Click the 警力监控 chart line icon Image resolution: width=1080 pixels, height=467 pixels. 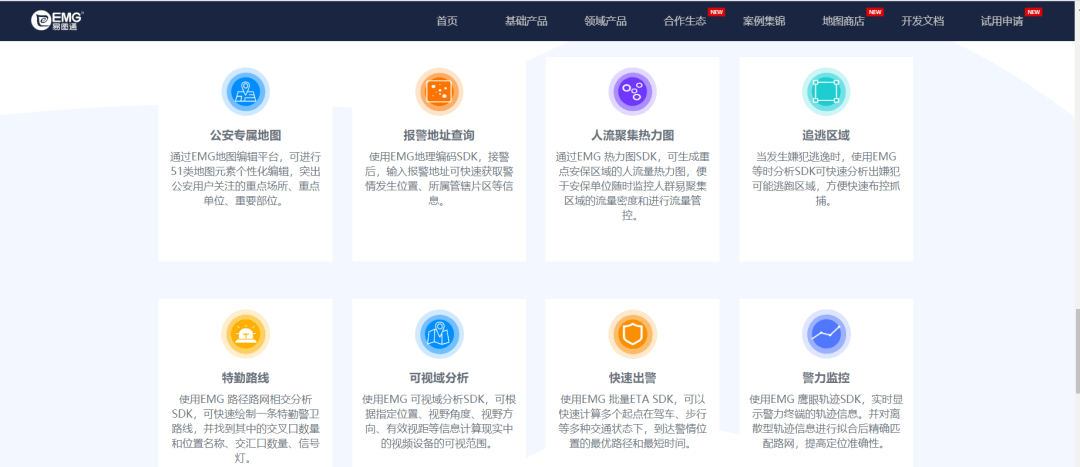pyautogui.click(x=826, y=334)
